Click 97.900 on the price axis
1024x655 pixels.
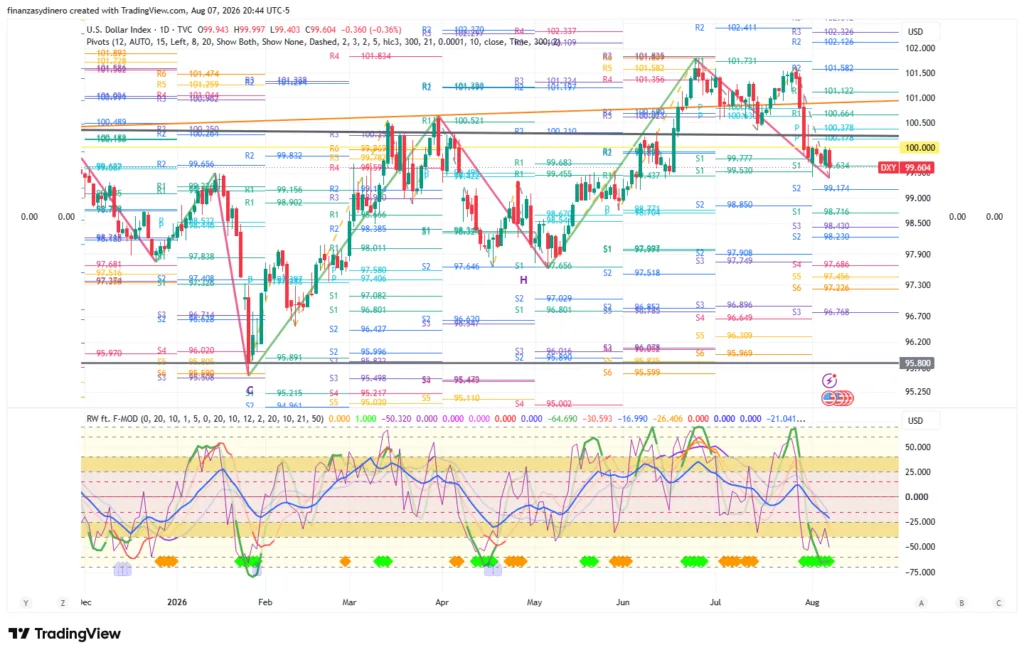coord(918,254)
